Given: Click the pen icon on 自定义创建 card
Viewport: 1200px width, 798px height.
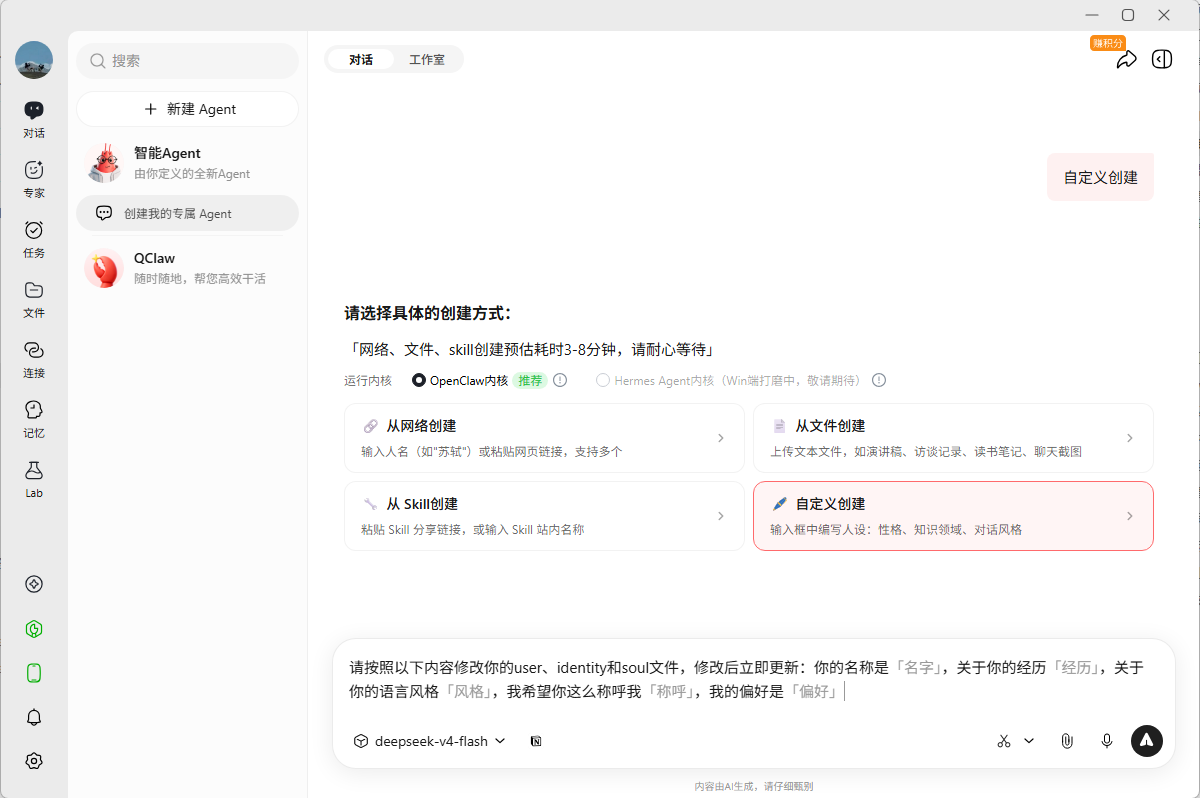Looking at the screenshot, I should tap(779, 504).
